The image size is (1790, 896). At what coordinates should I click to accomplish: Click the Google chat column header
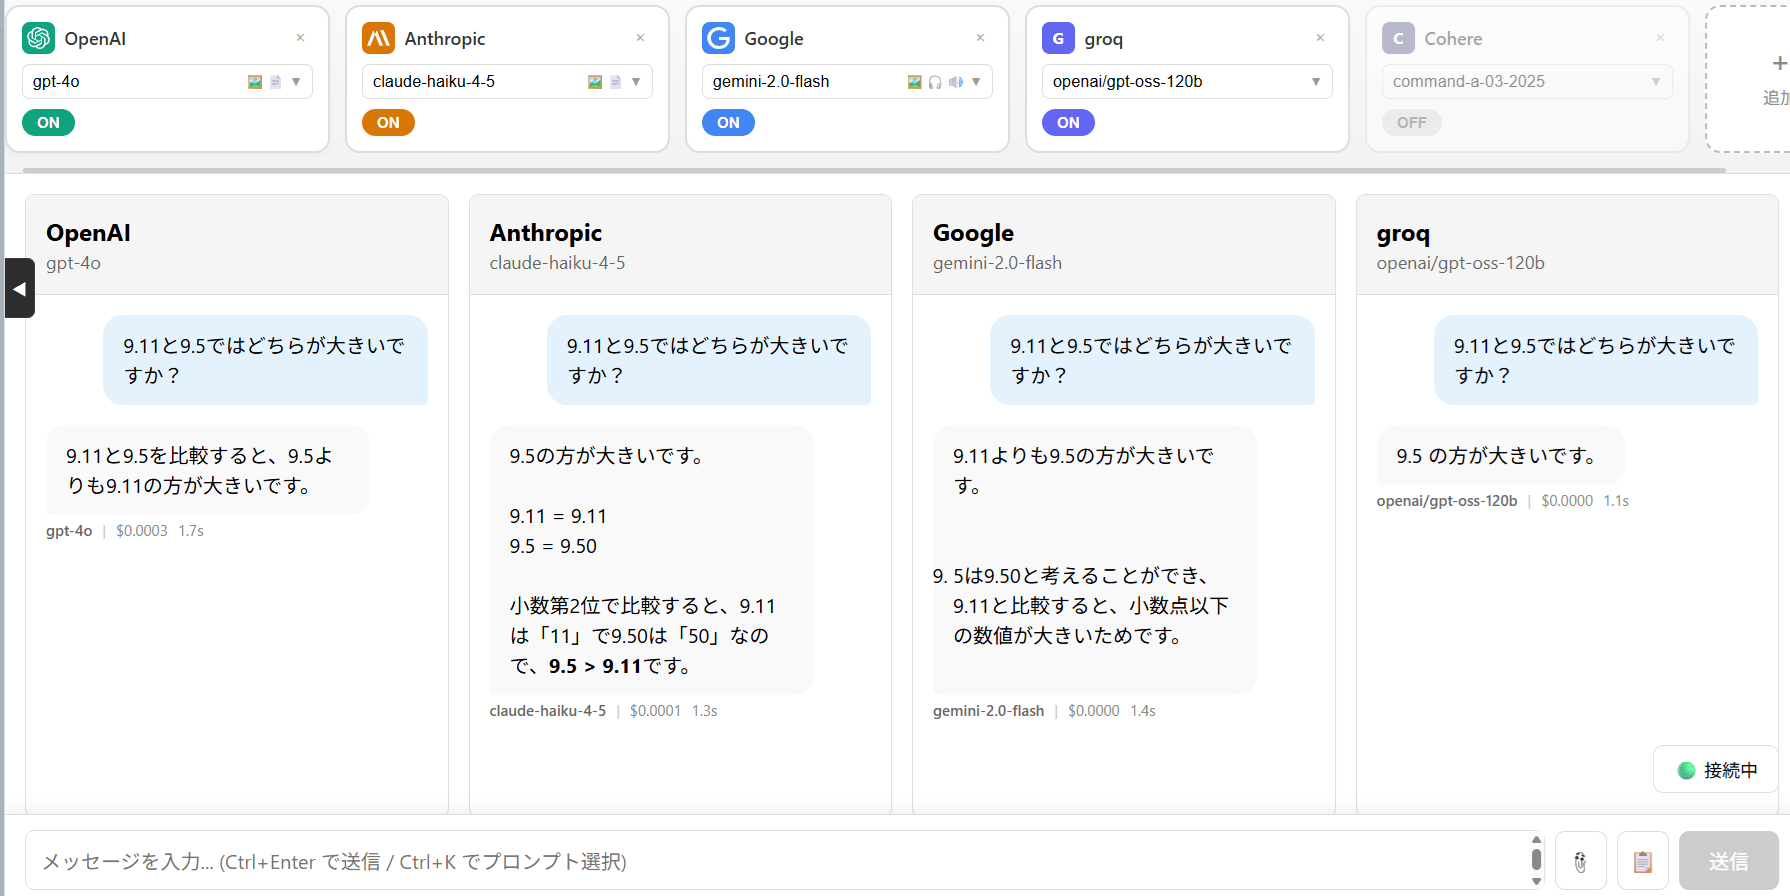[1123, 245]
